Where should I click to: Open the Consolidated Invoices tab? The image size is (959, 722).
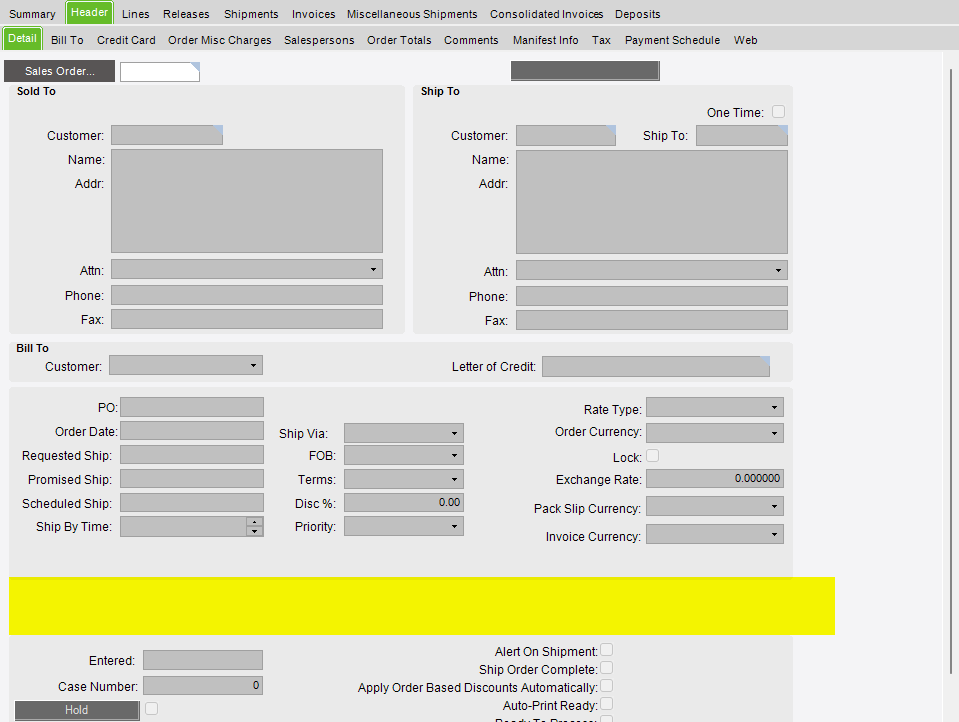pos(546,14)
